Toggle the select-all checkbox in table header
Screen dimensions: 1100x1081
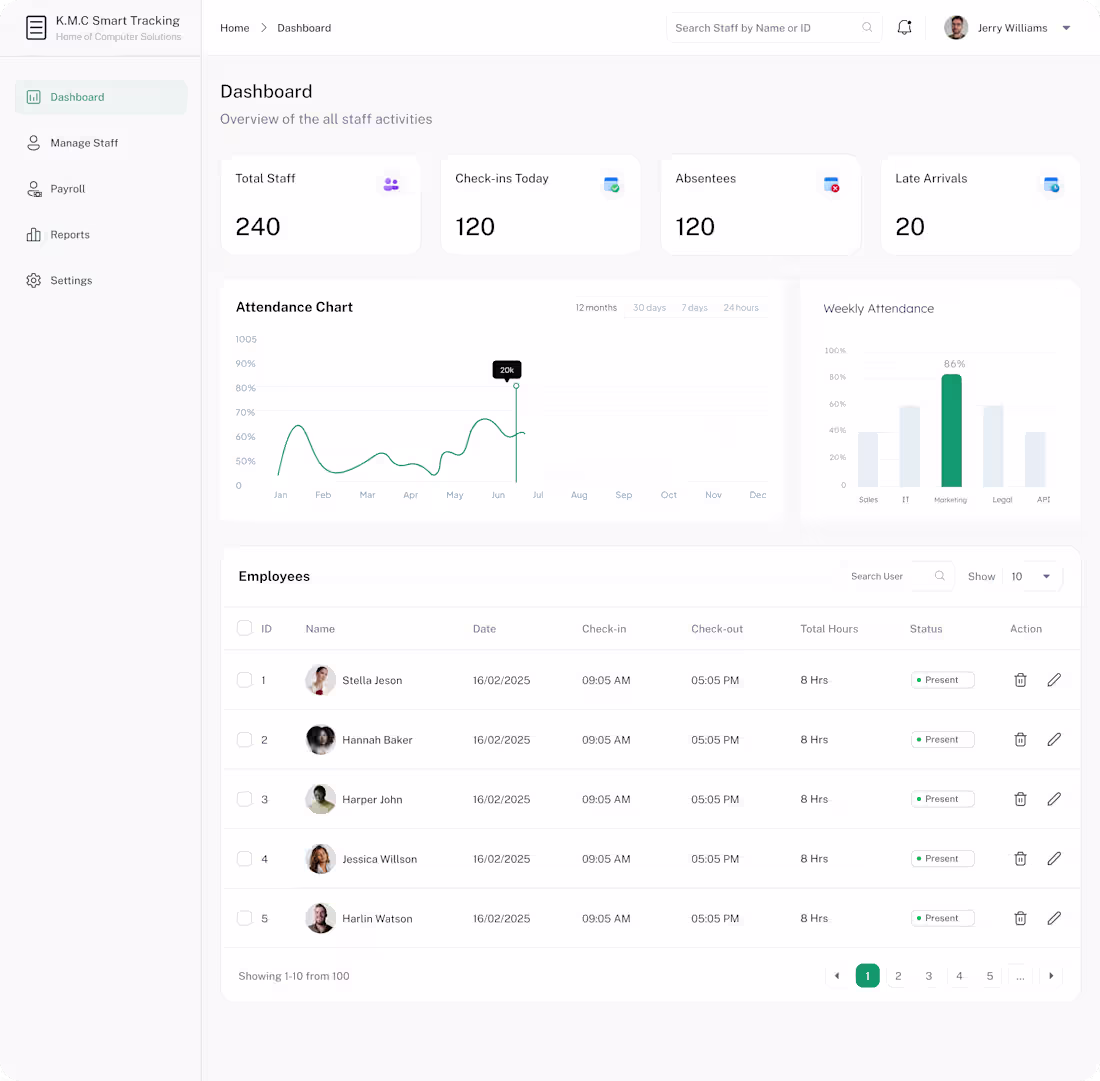pos(244,628)
